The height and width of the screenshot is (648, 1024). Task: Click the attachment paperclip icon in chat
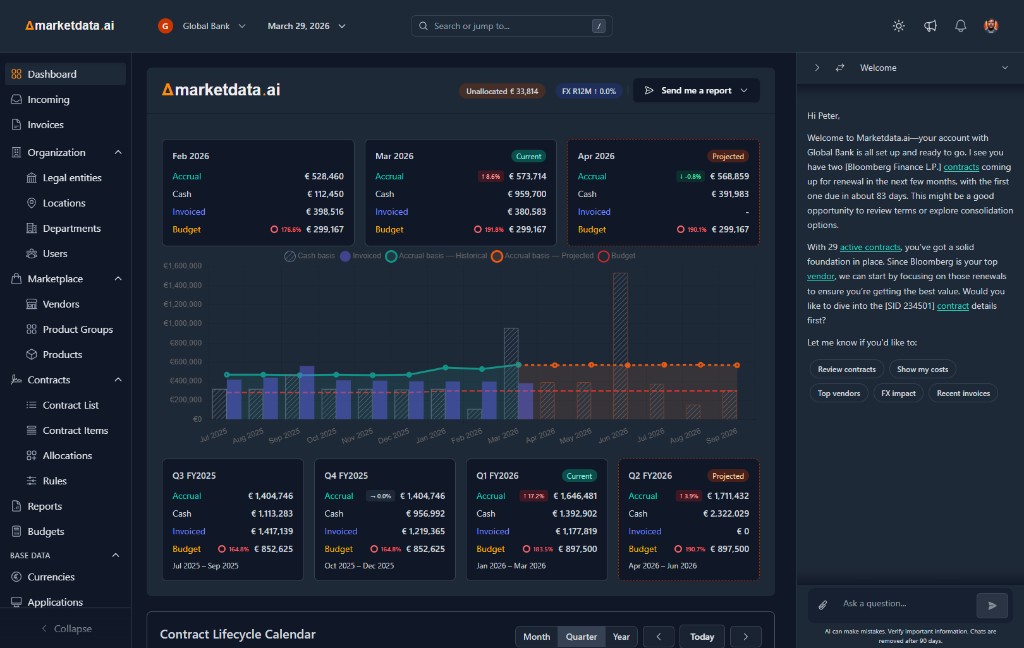823,605
